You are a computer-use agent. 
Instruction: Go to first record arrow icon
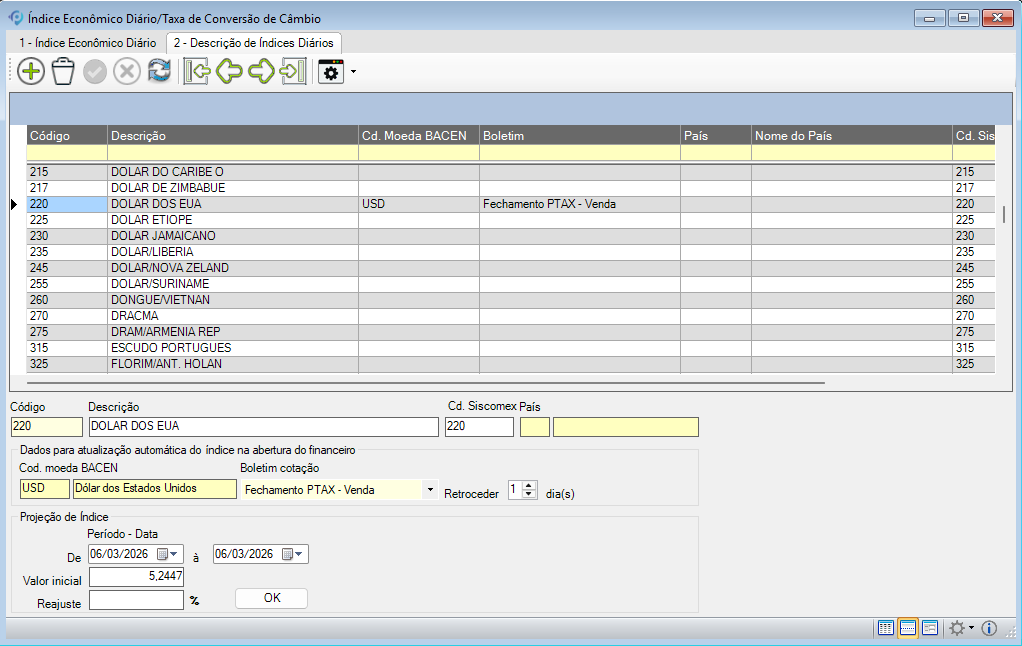[196, 72]
